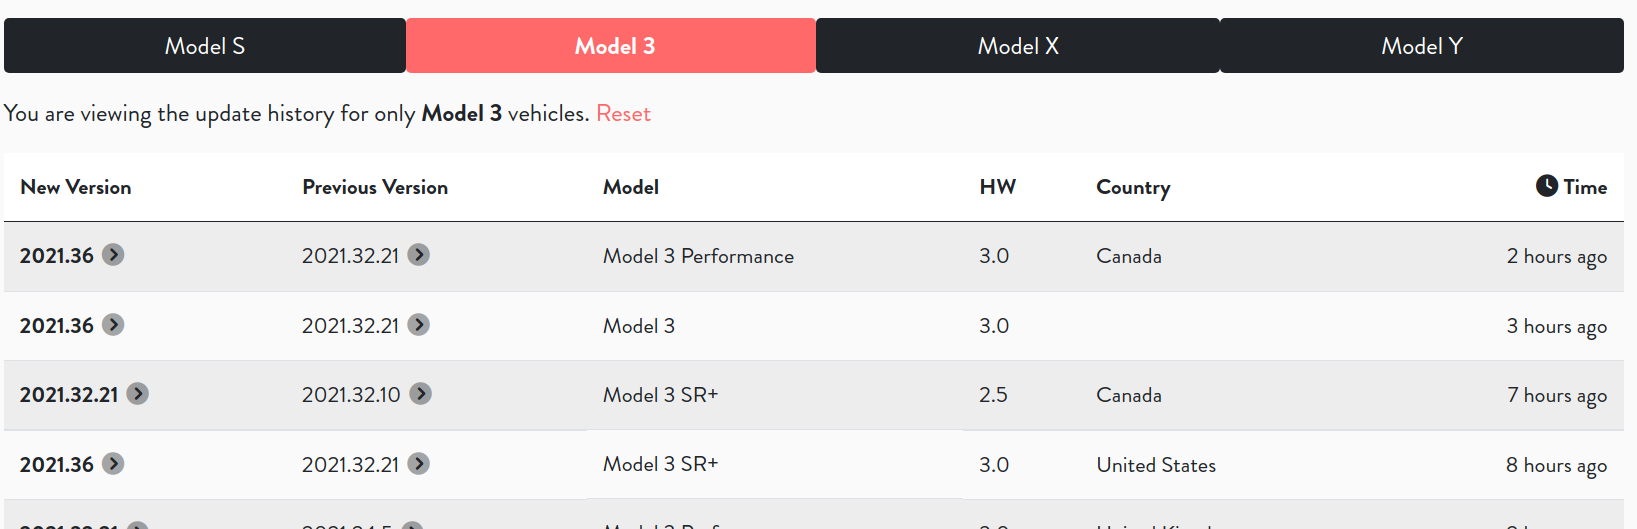
Task: Open the Model Y tab
Action: (x=1422, y=46)
